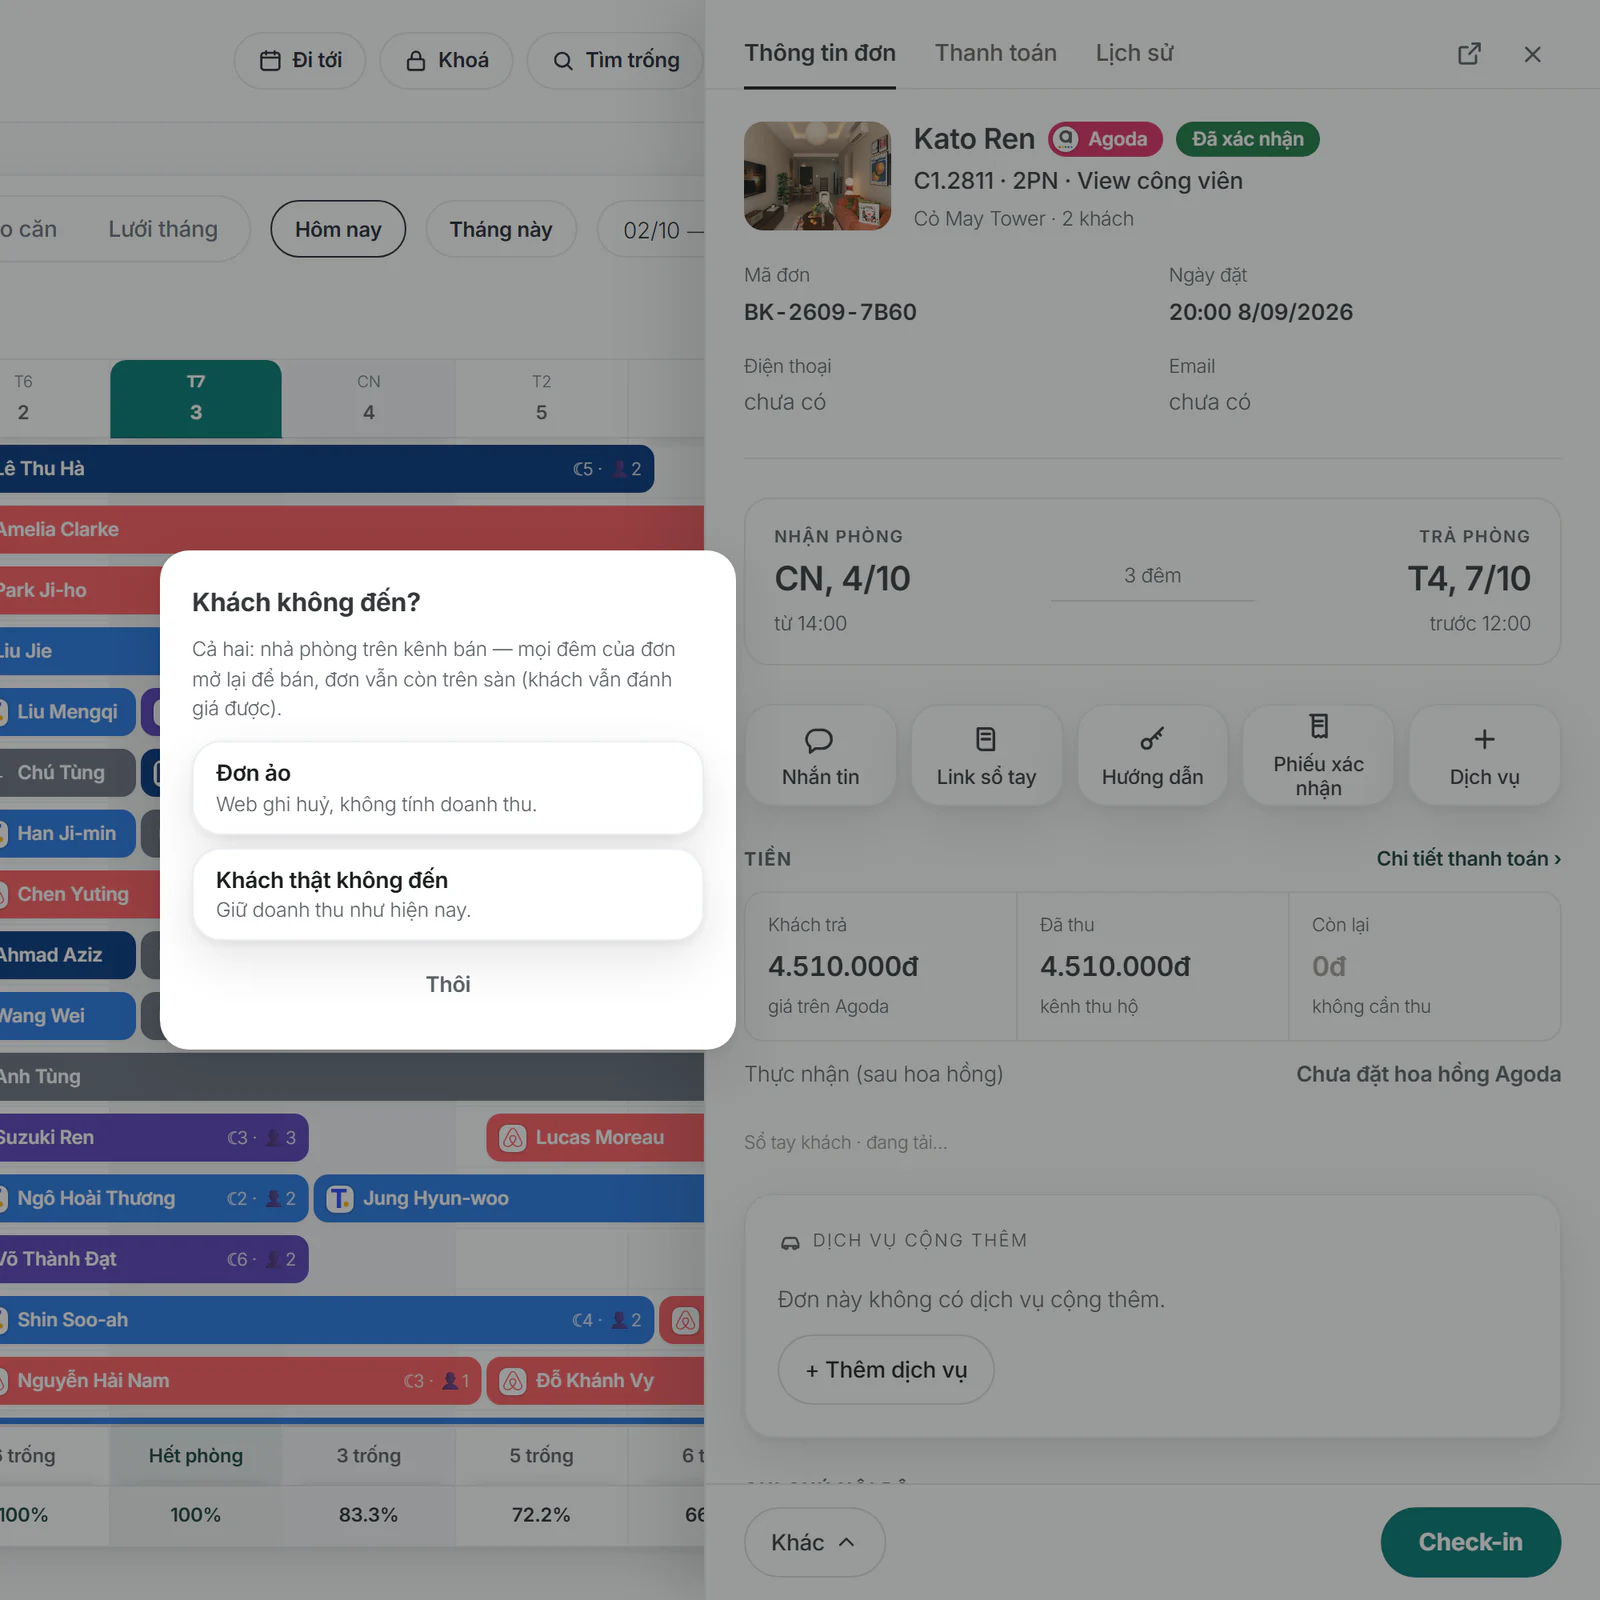Screen dimensions: 1600x1600
Task: Open Lê Thu Hà booking bar
Action: click(326, 469)
